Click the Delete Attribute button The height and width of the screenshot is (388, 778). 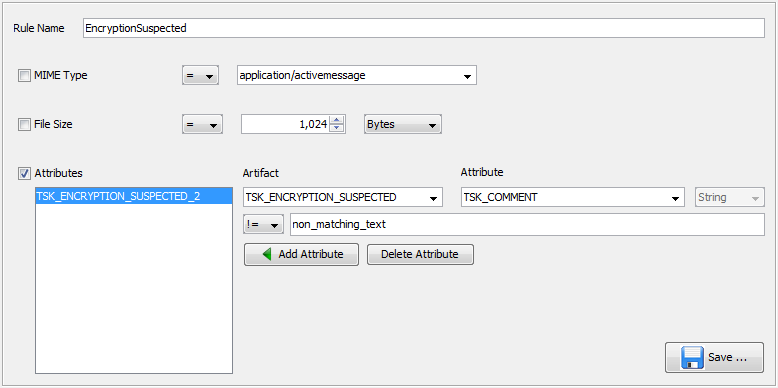pyautogui.click(x=420, y=255)
